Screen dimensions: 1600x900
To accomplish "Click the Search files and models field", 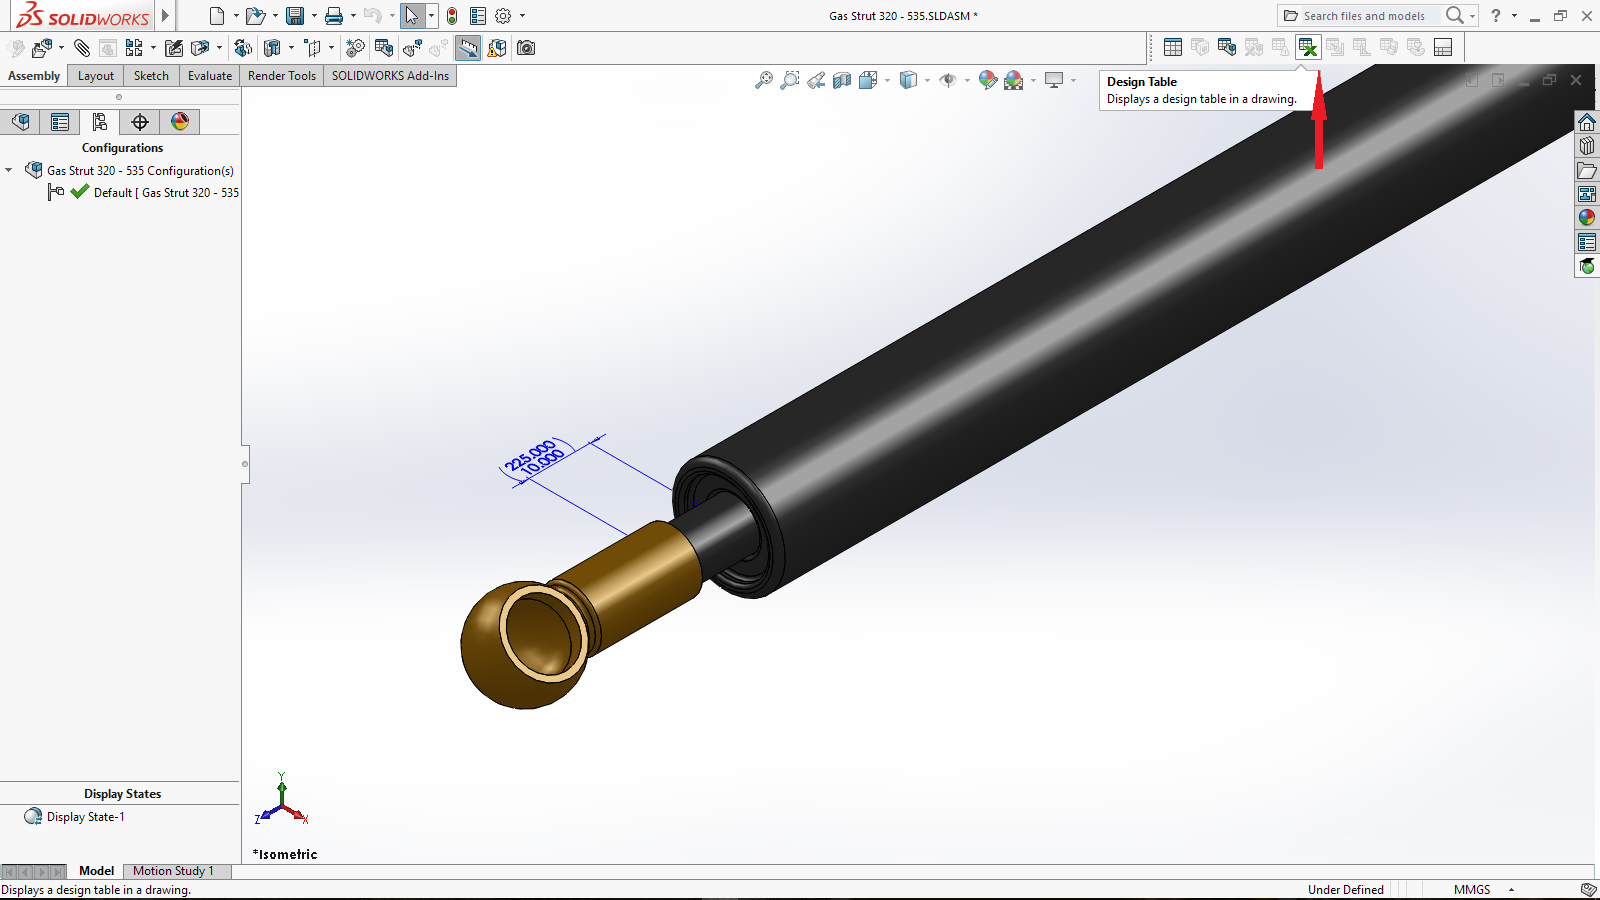I will pyautogui.click(x=1364, y=16).
